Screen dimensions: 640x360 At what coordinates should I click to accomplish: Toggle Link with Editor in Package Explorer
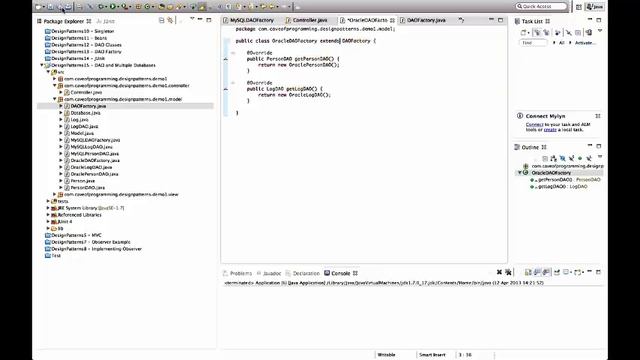(x=170, y=20)
